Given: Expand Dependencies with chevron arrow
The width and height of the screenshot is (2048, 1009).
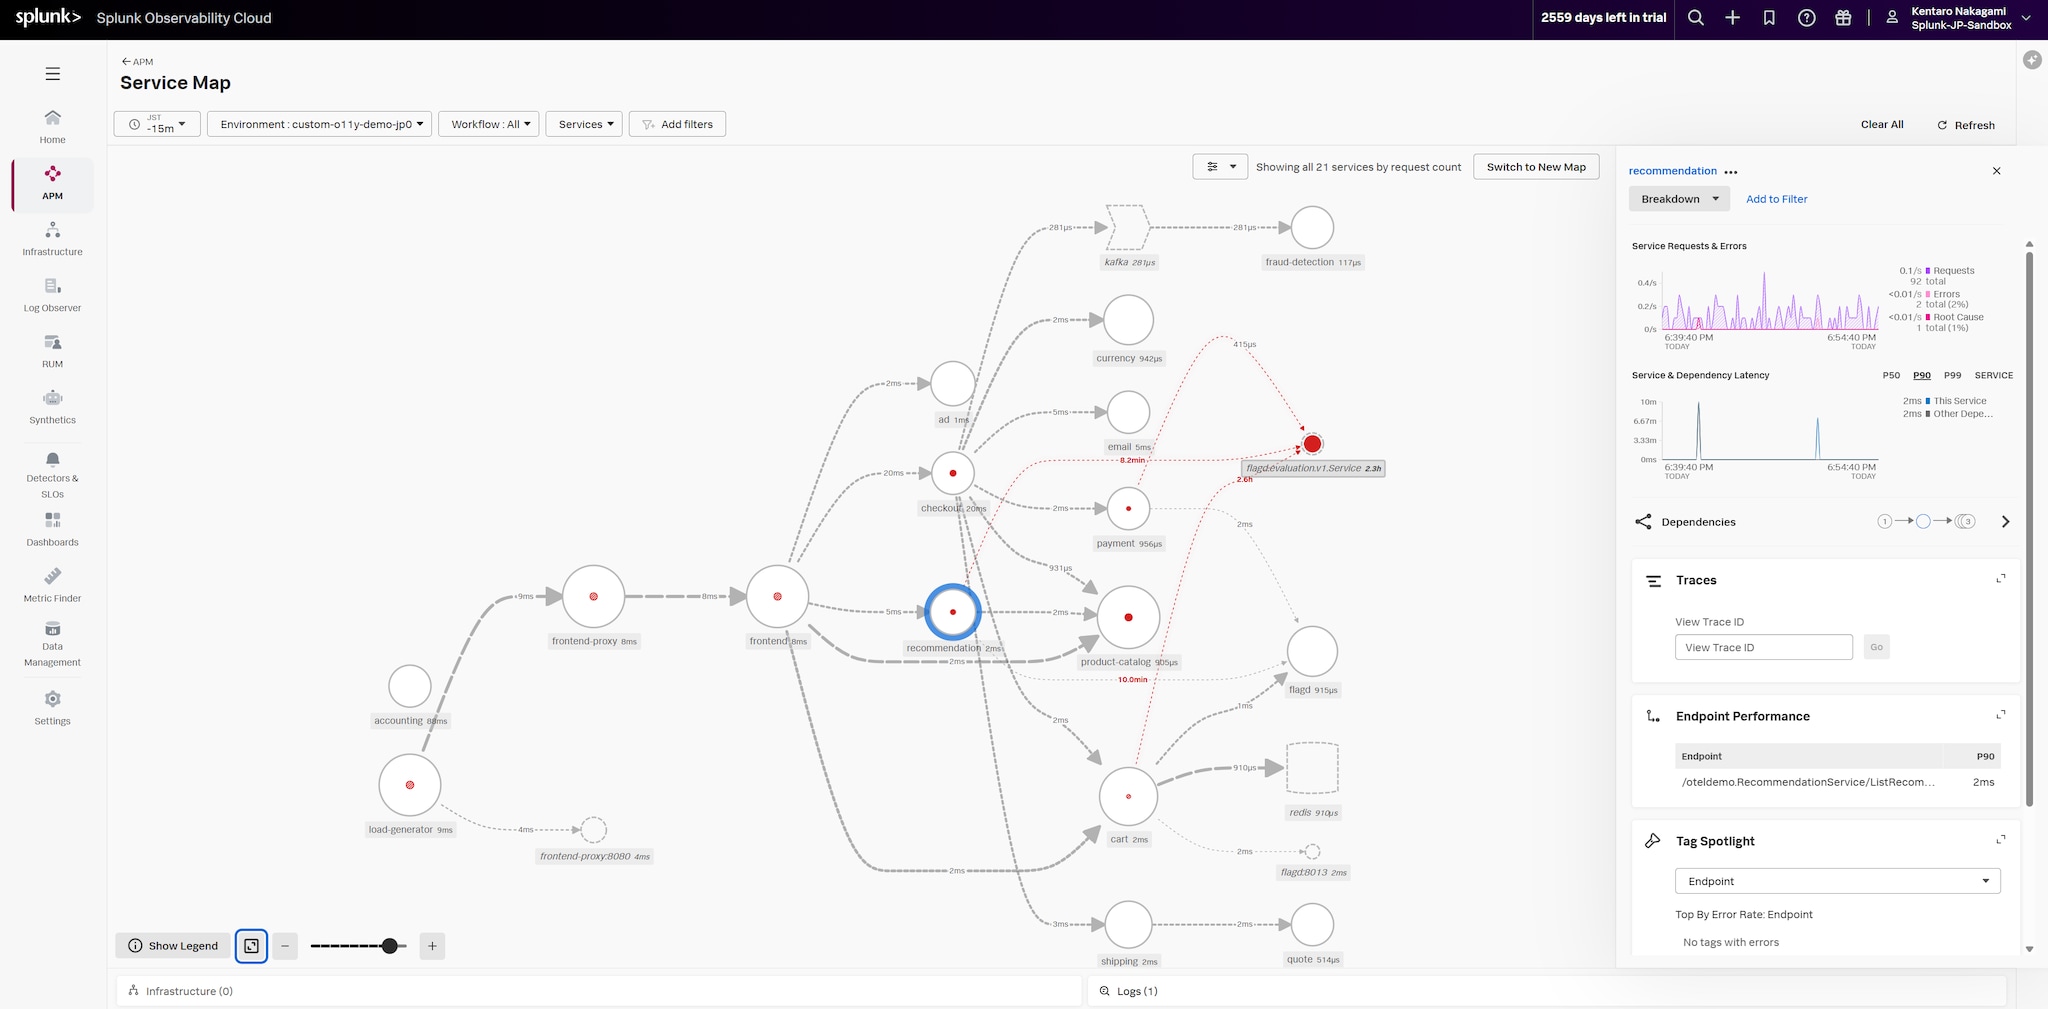Looking at the screenshot, I should coord(2005,522).
